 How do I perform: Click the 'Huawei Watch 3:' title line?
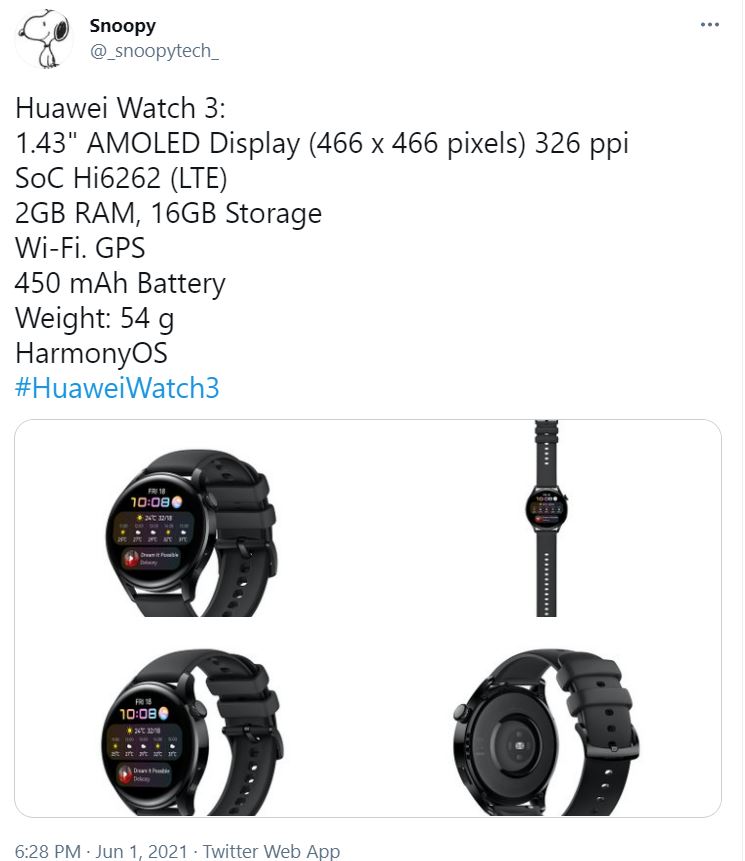click(x=120, y=108)
